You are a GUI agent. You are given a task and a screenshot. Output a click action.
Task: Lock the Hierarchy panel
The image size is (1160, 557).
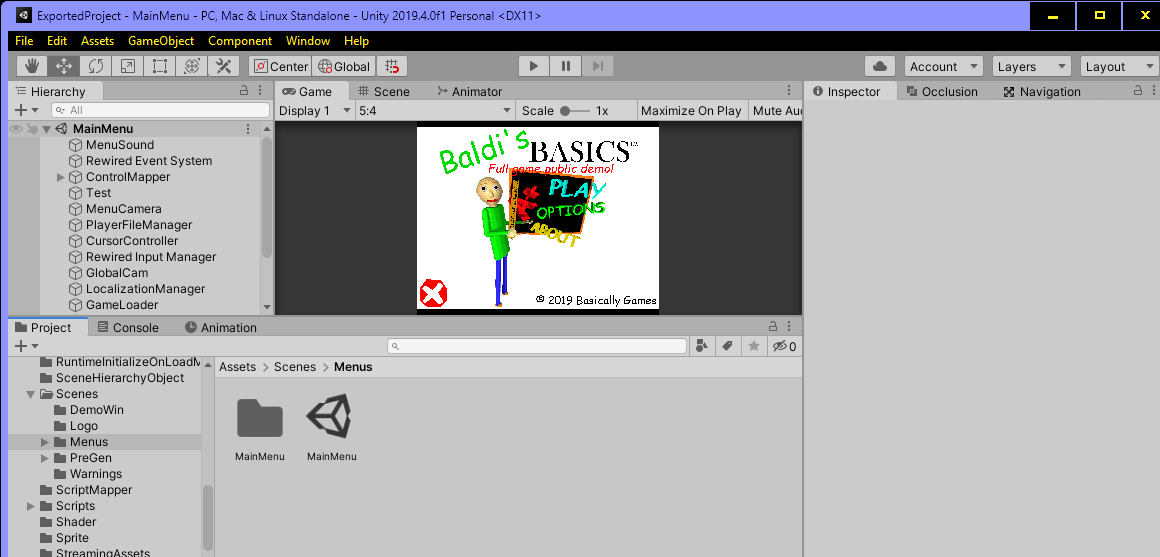(x=244, y=90)
